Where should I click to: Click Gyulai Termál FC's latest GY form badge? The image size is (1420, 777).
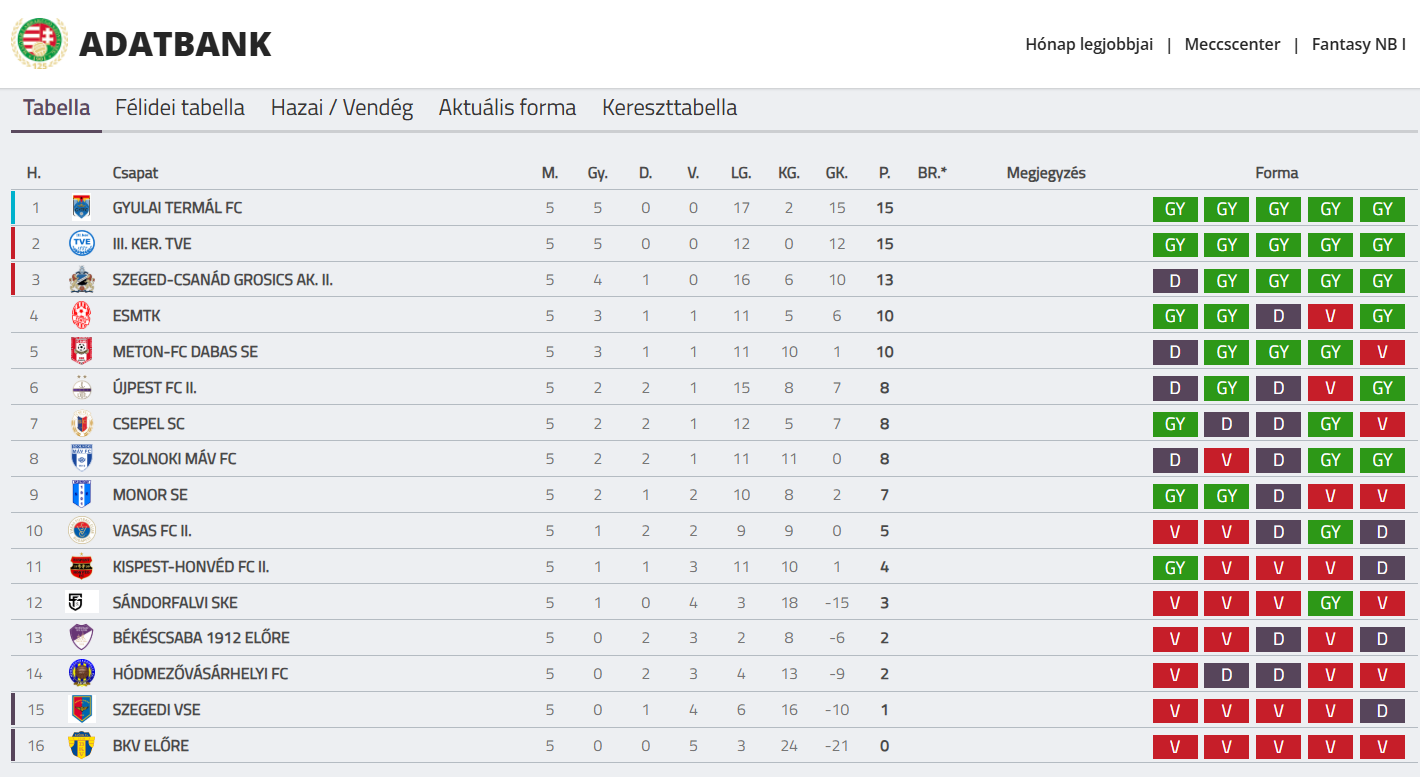pos(1382,209)
